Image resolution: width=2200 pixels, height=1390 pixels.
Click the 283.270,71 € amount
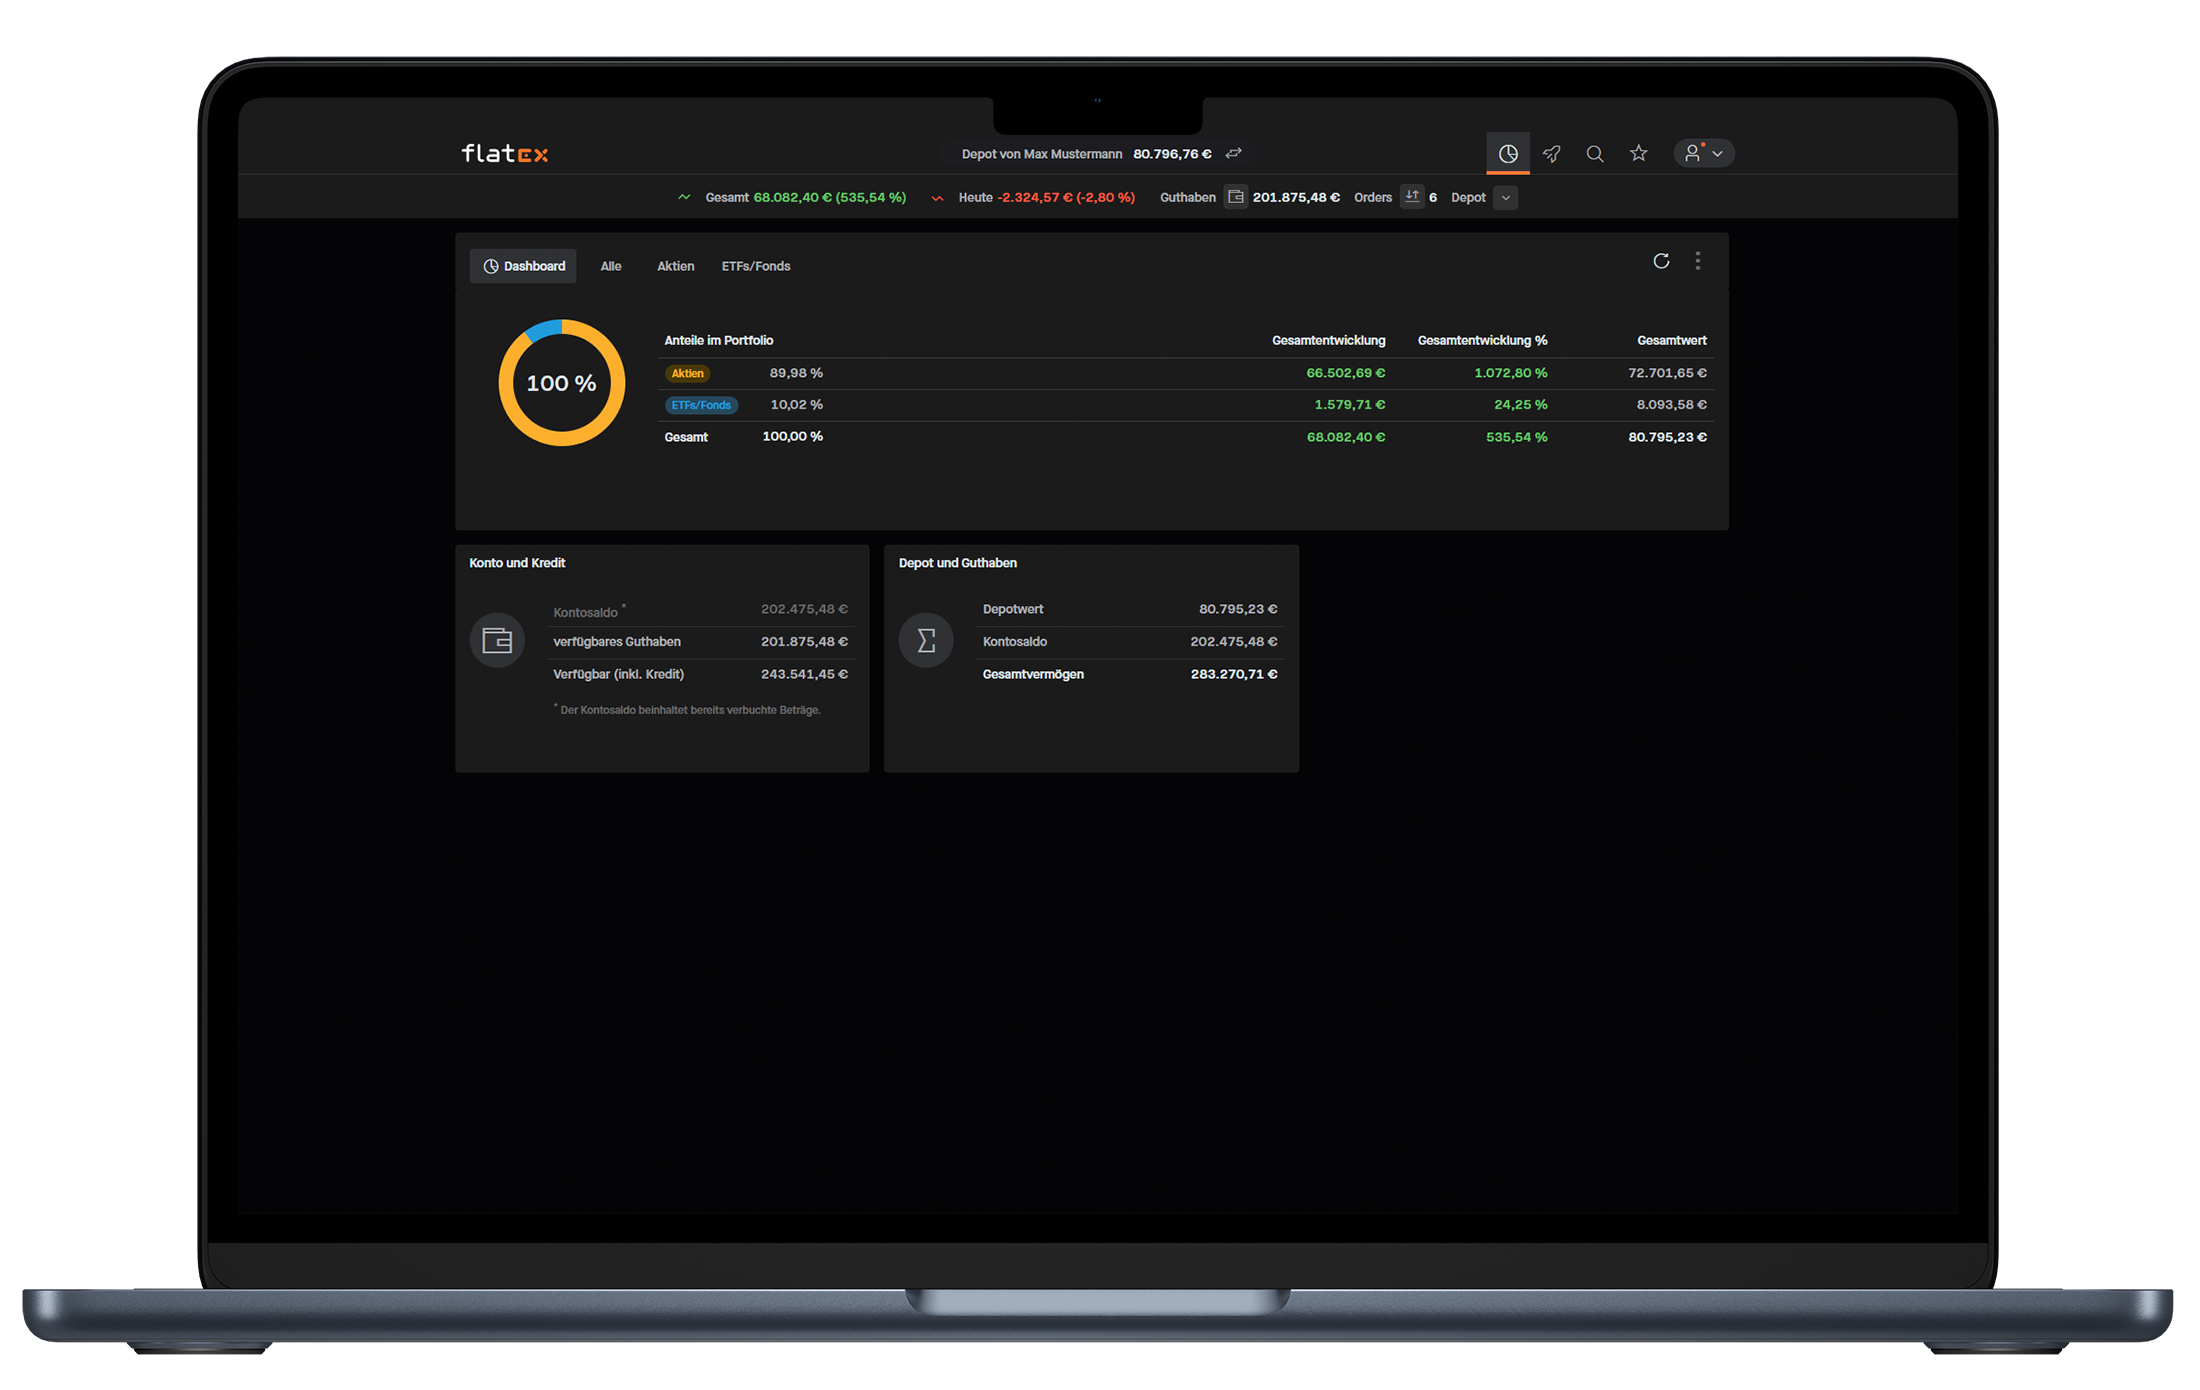point(1234,674)
